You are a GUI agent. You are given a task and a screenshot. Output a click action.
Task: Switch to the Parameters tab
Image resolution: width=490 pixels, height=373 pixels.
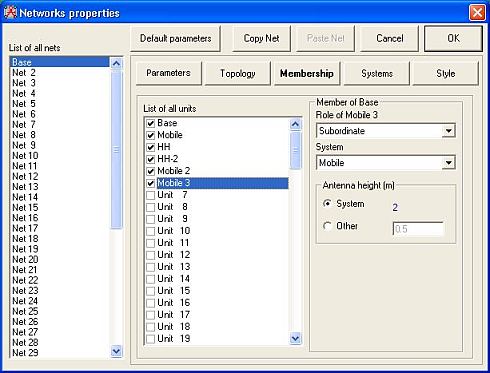pyautogui.click(x=169, y=73)
